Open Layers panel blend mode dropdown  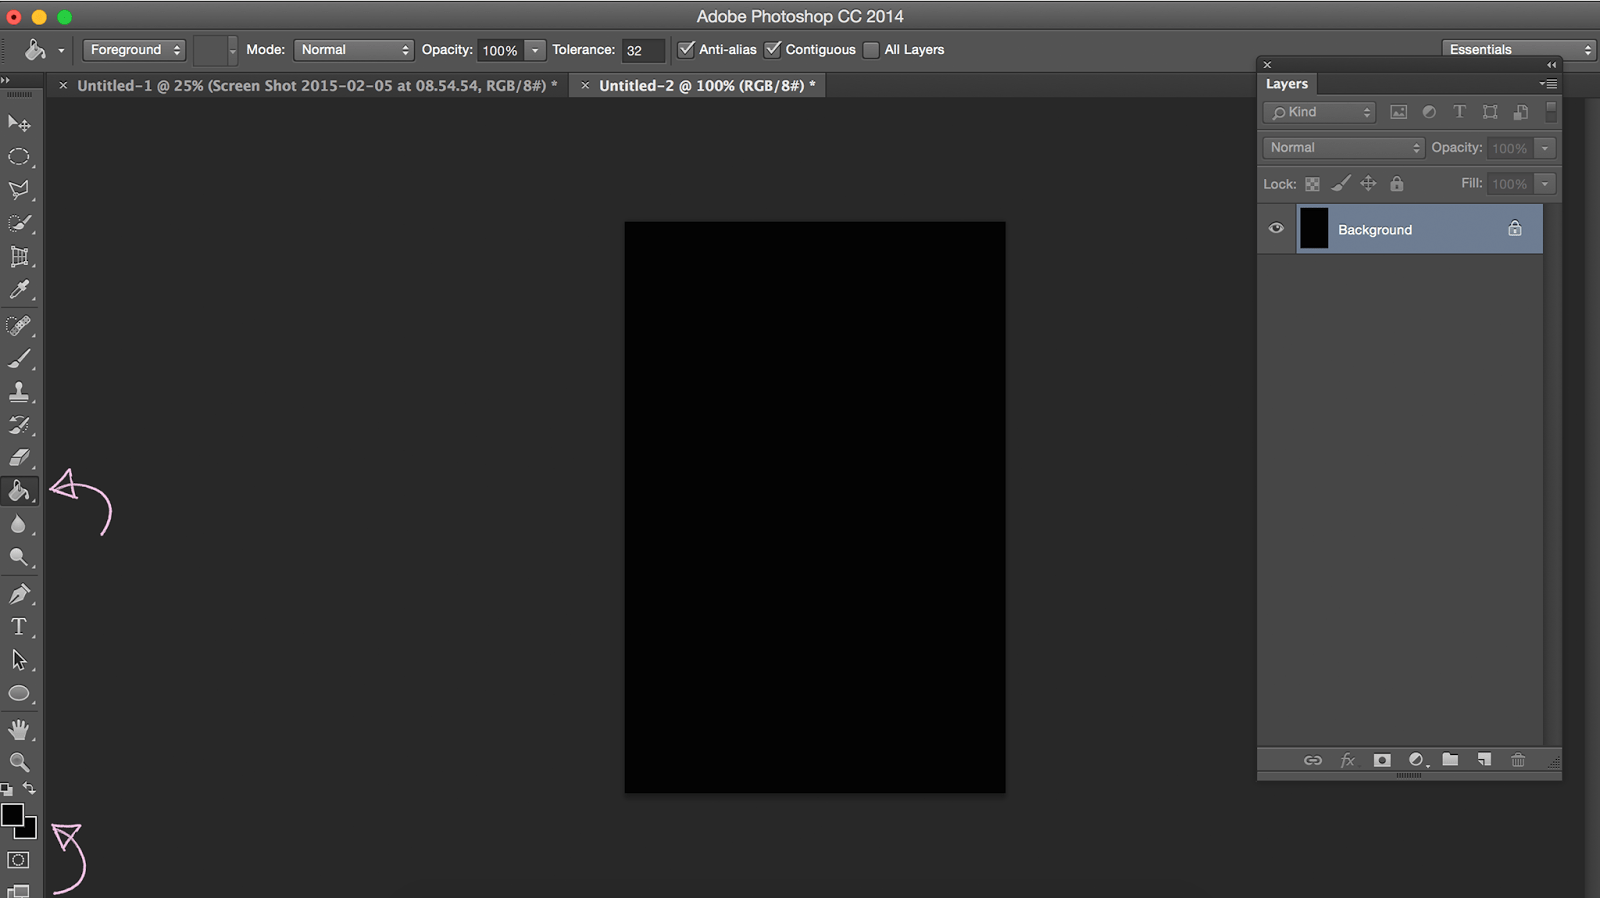point(1343,148)
